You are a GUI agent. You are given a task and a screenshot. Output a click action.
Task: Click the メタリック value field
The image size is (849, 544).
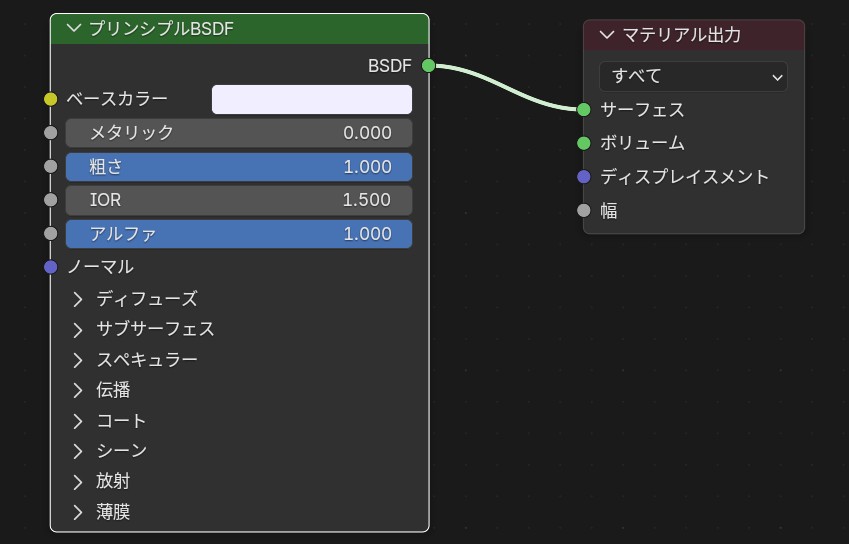239,133
